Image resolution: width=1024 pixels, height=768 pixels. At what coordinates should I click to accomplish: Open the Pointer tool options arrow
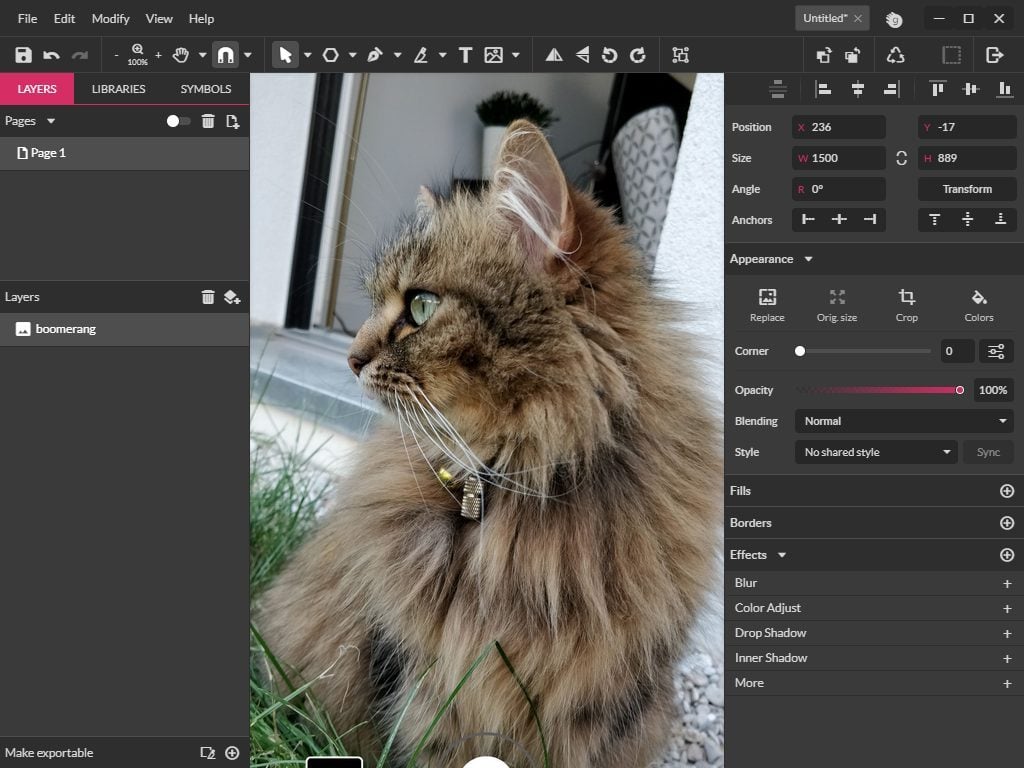click(x=308, y=56)
